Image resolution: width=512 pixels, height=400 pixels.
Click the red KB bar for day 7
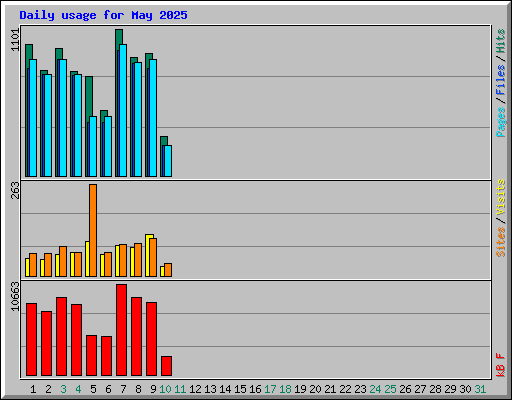(122, 330)
